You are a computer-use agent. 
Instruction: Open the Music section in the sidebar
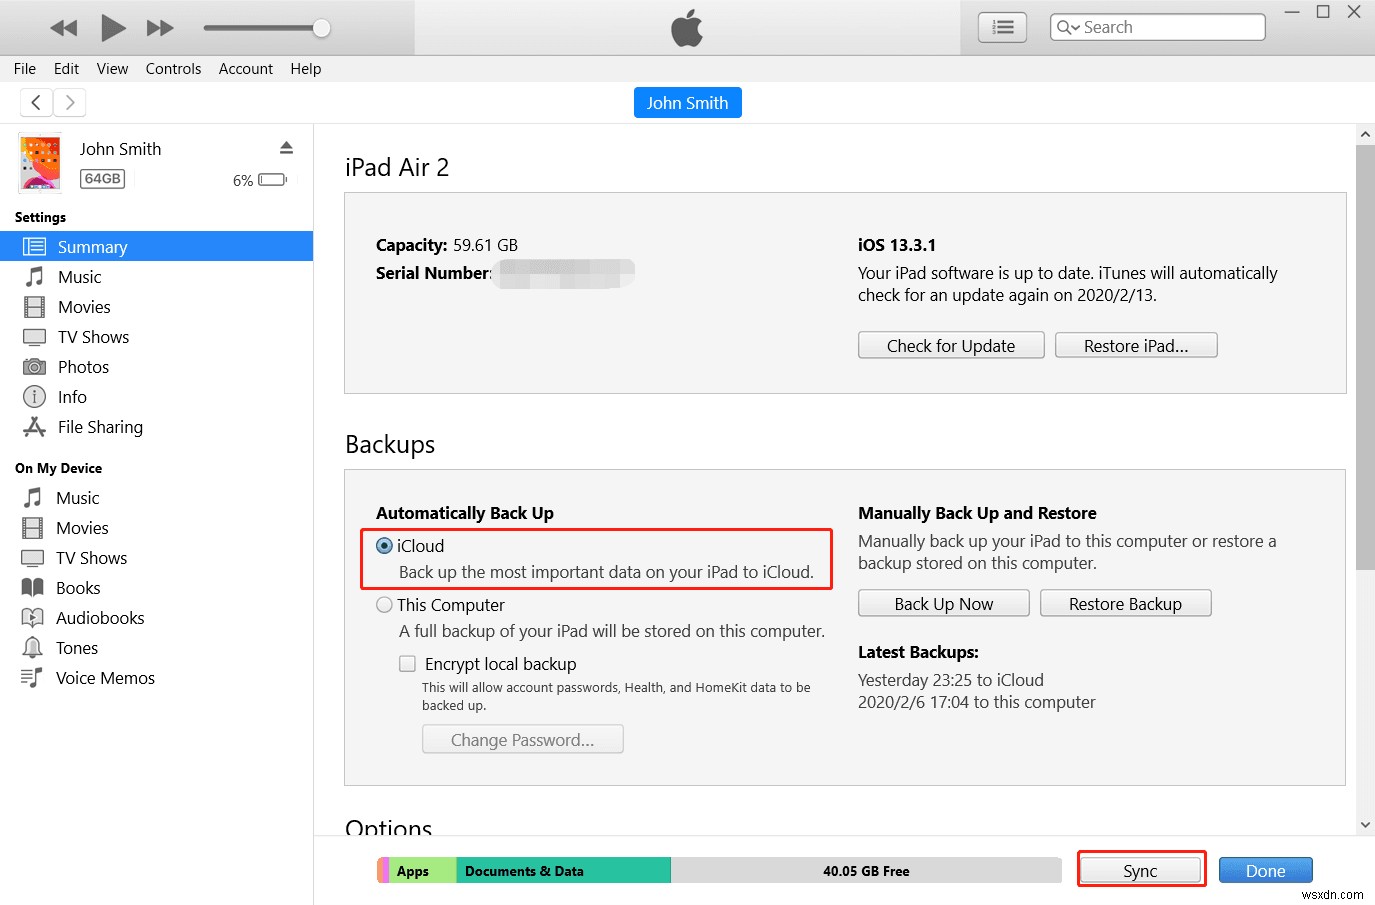pyautogui.click(x=80, y=276)
